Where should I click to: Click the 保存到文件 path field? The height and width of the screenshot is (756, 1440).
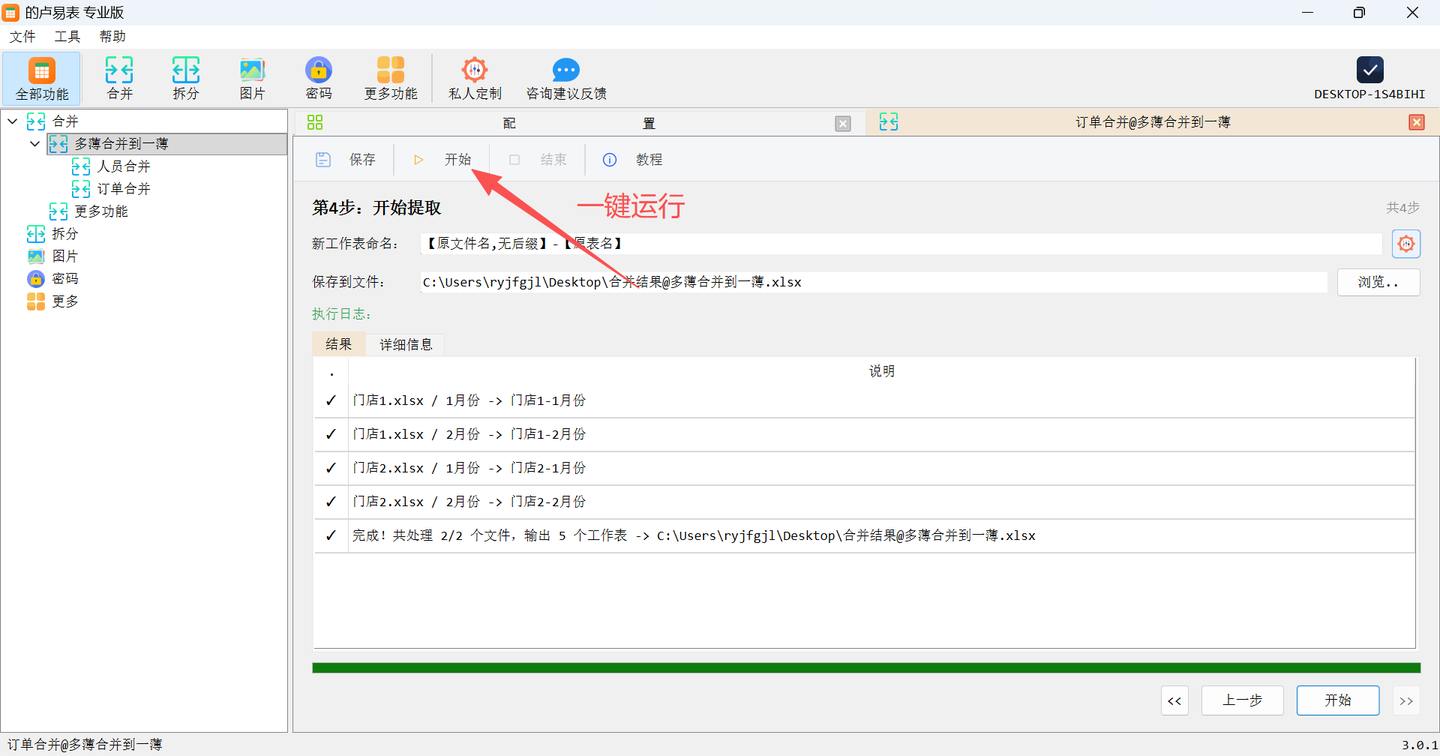point(873,282)
